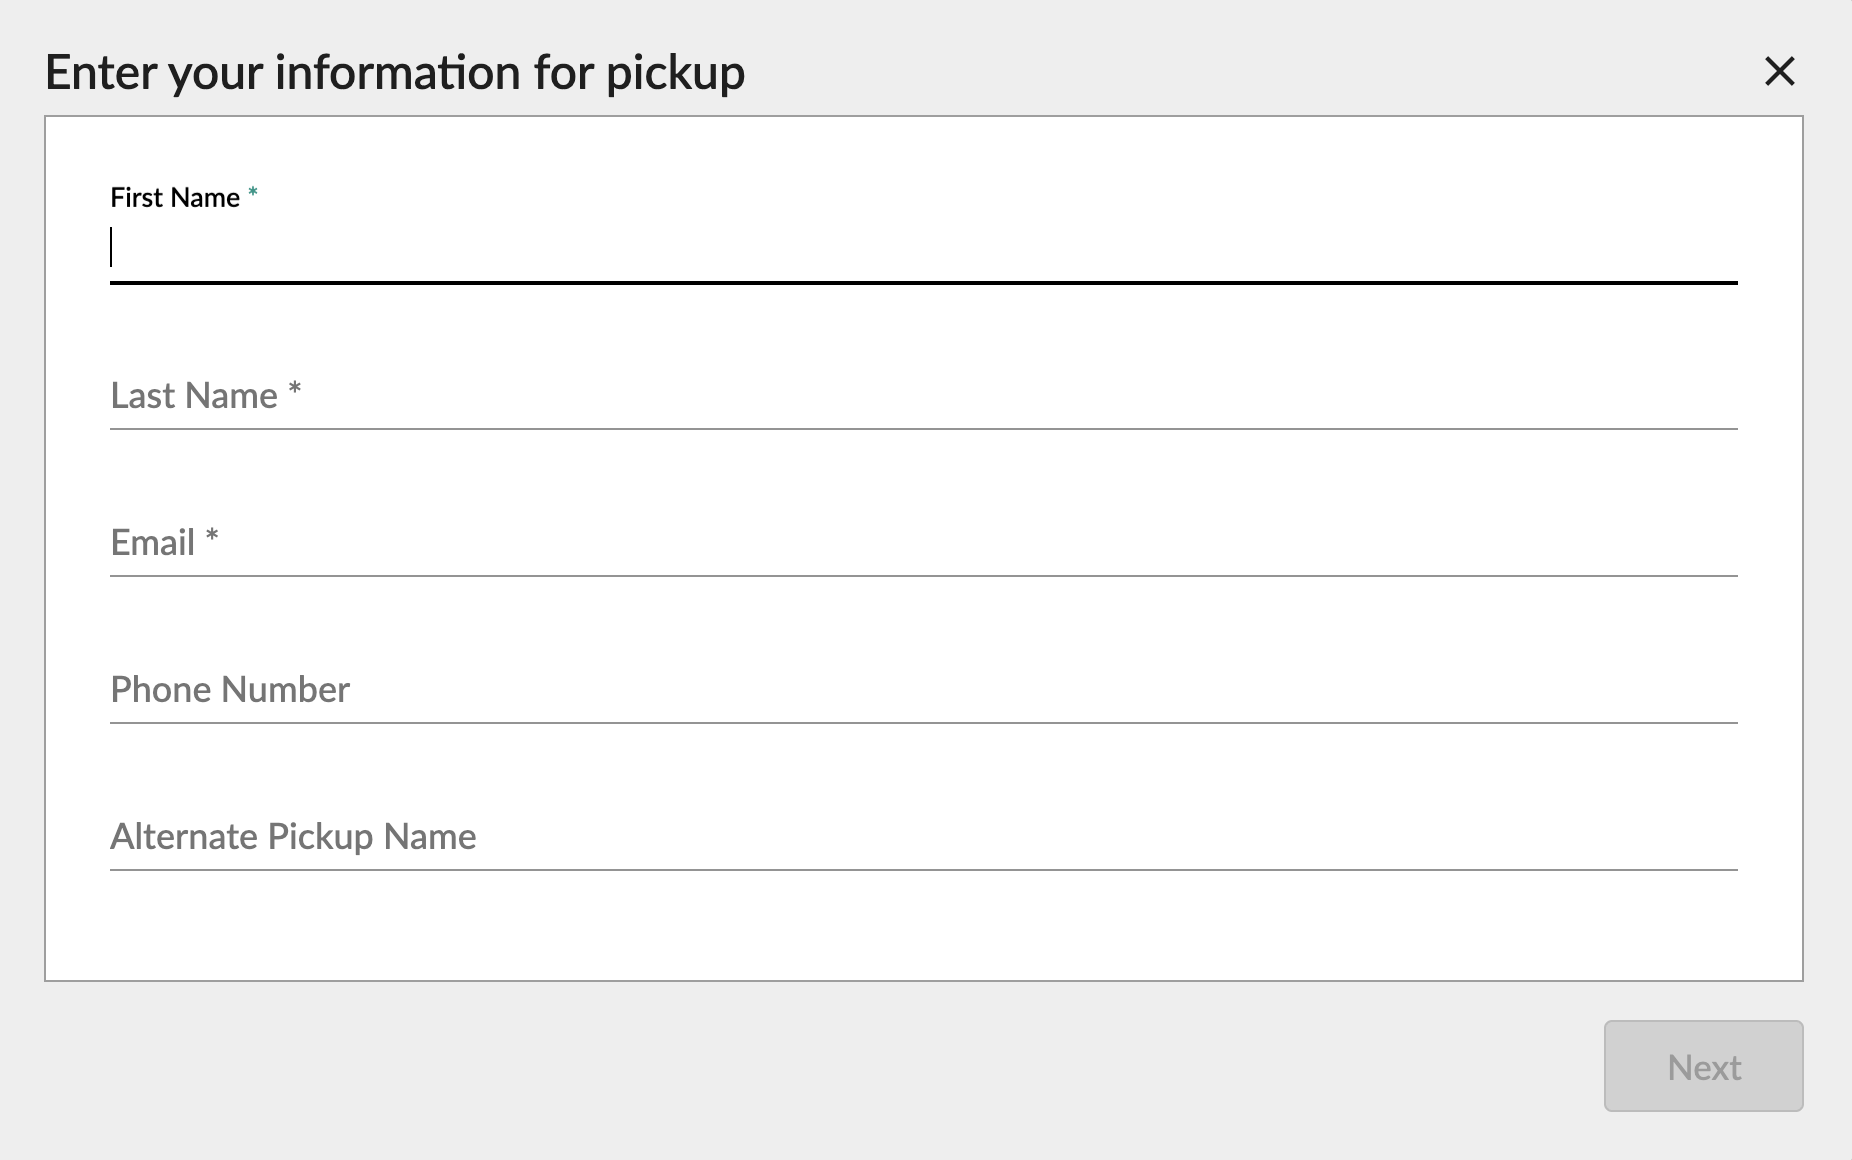Click the blinking text cursor in First Name
1852x1160 pixels.
click(112, 247)
